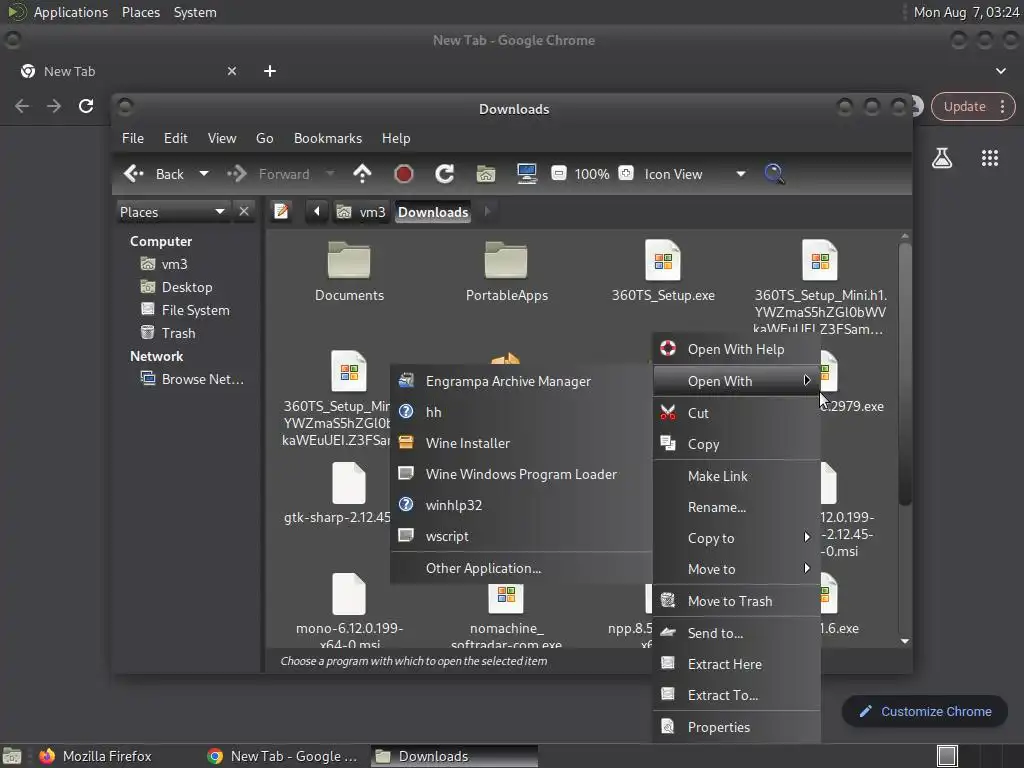Open the Chrome apps grid icon
This screenshot has width=1024, height=768.
(x=990, y=158)
